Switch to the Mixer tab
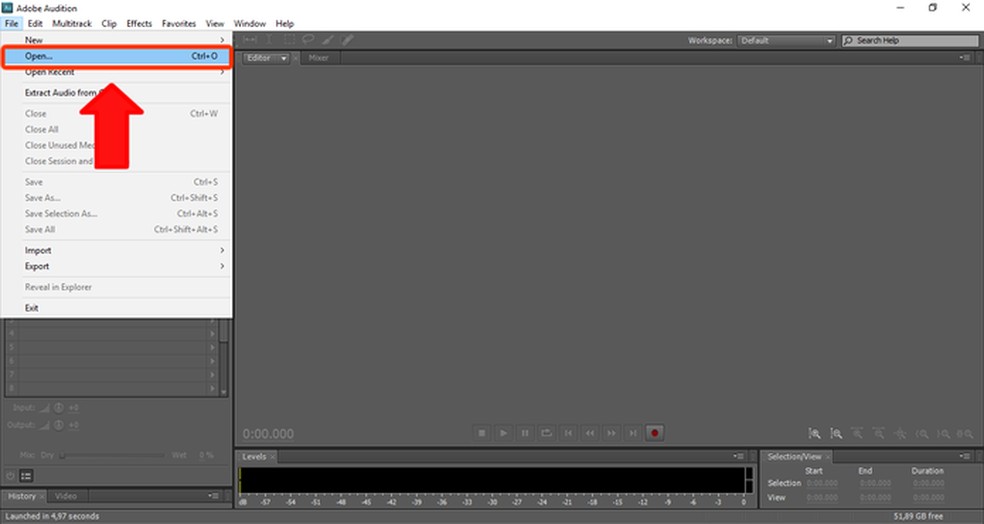The width and height of the screenshot is (984, 524). coord(318,58)
